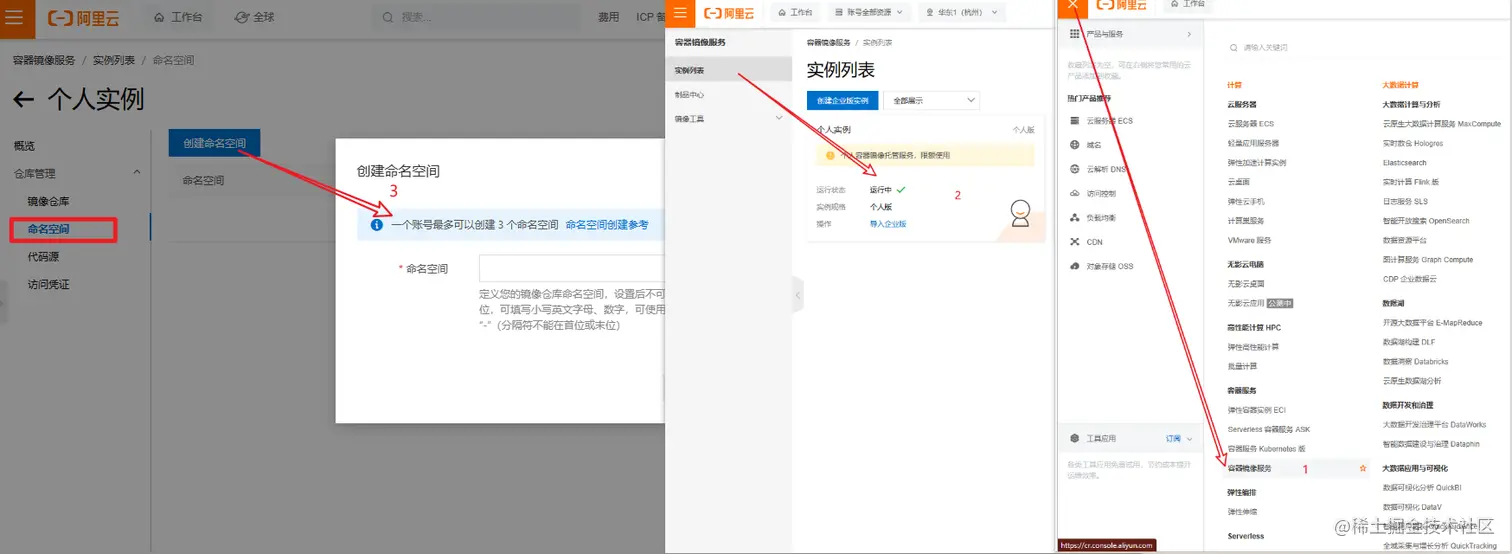The height and width of the screenshot is (554, 1512).
Task: Open 弹性容器实例 ECI
Action: click(1256, 410)
